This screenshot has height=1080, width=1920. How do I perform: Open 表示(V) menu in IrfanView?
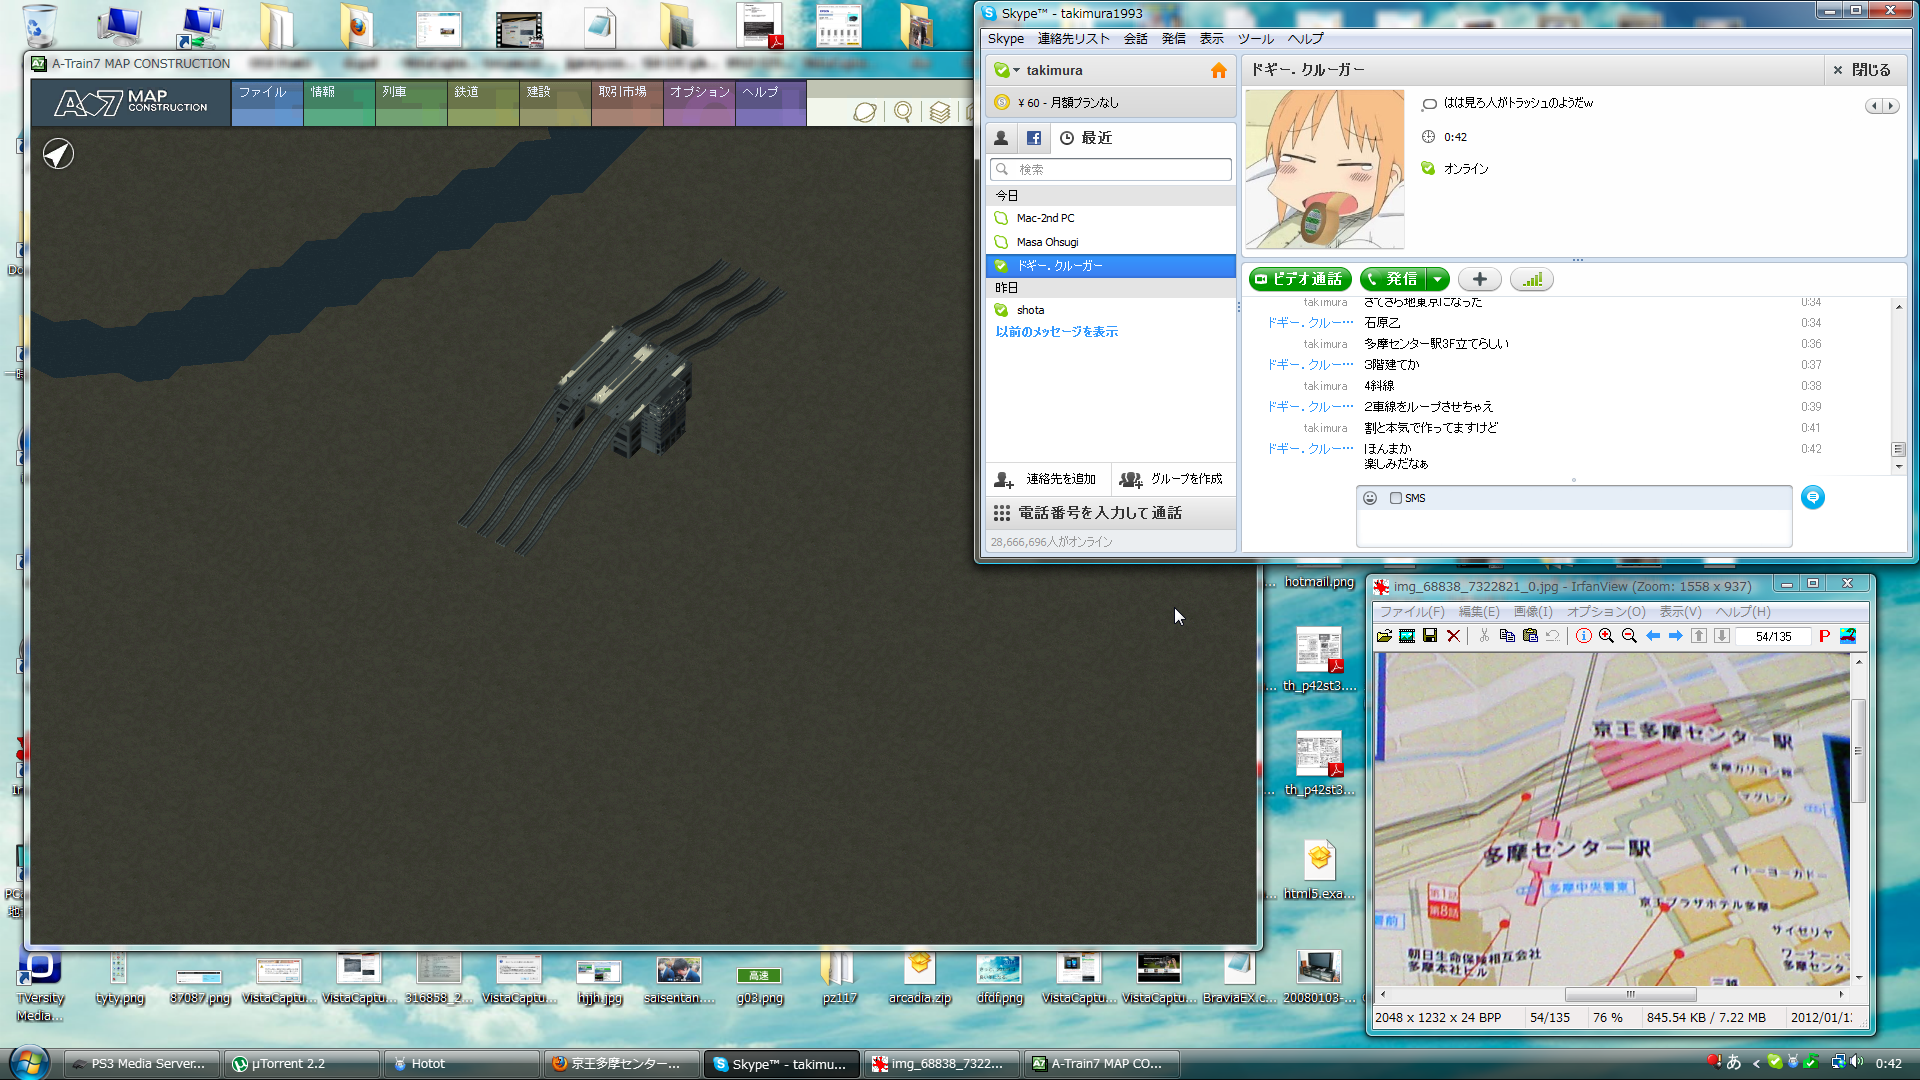click(x=1680, y=612)
